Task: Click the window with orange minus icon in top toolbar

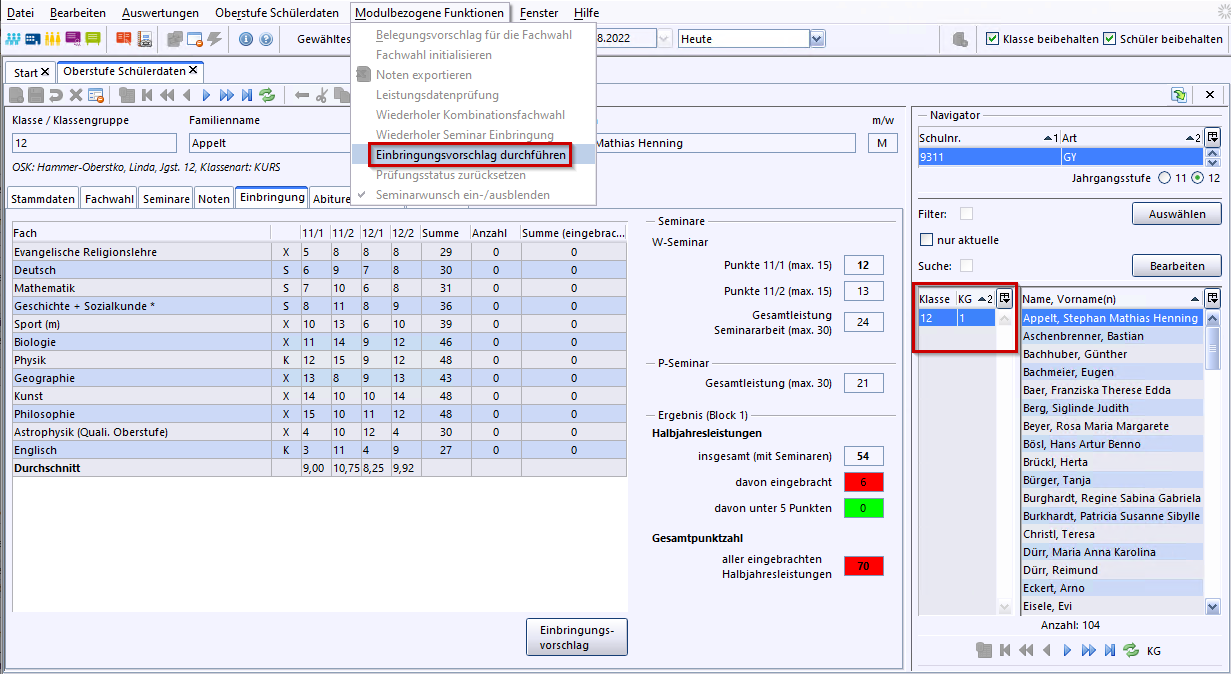Action: (x=194, y=39)
